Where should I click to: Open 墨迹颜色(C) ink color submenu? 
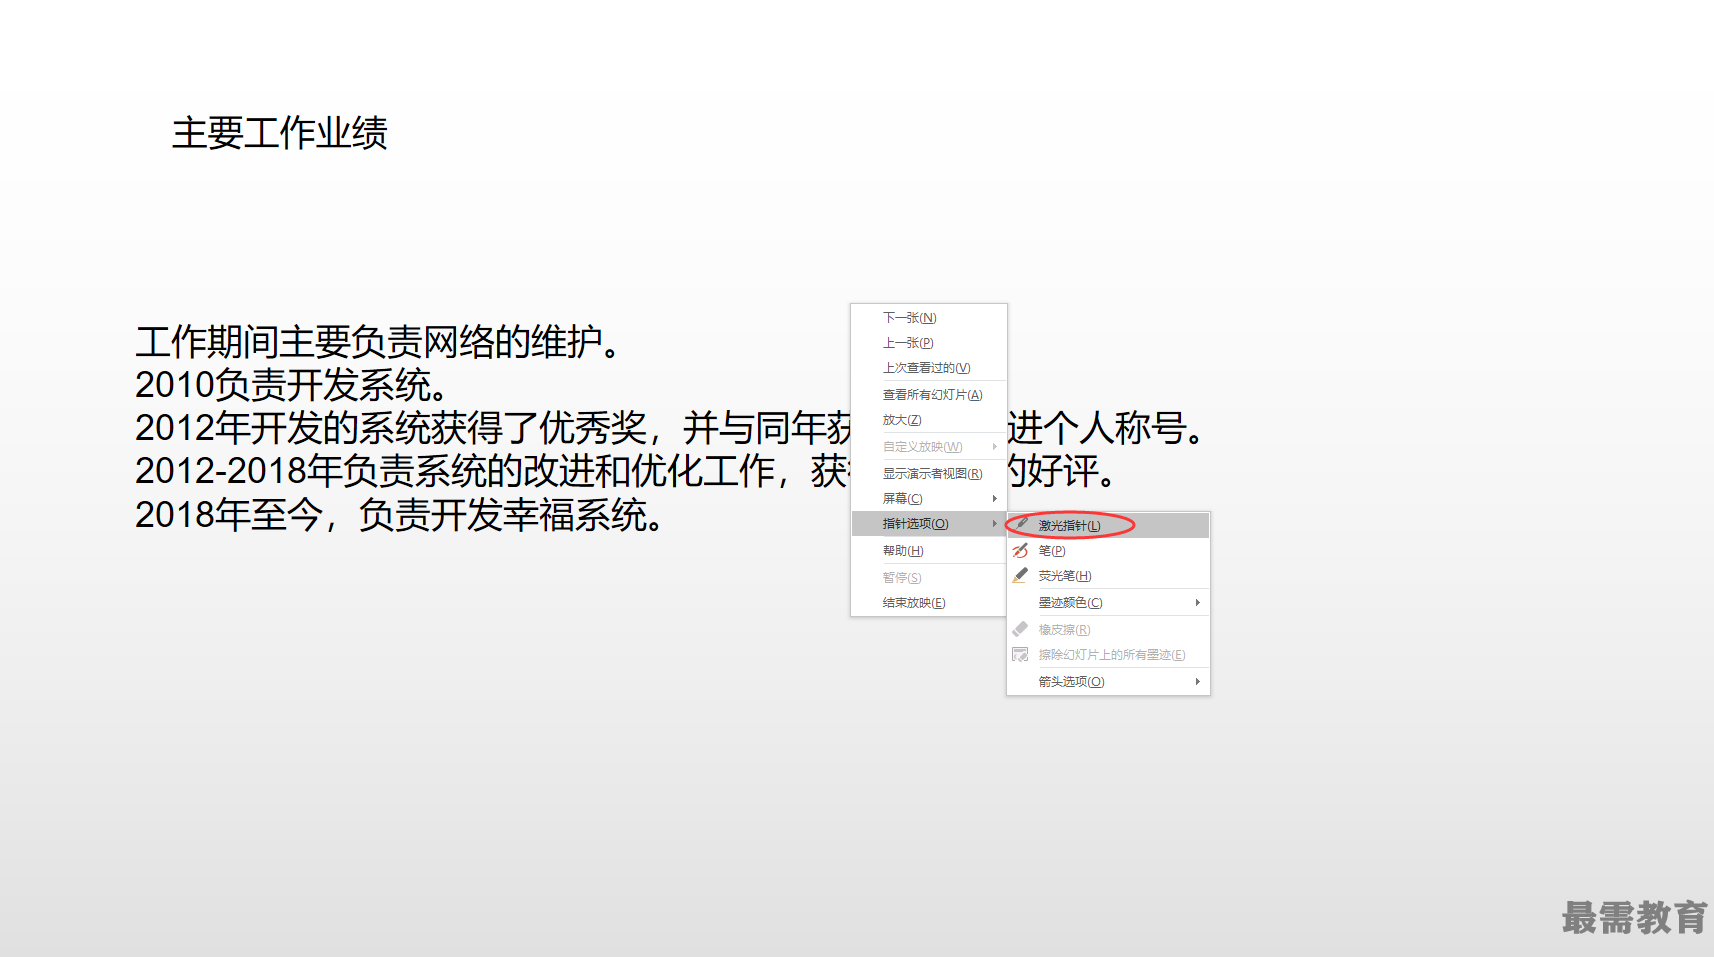(x=1108, y=602)
